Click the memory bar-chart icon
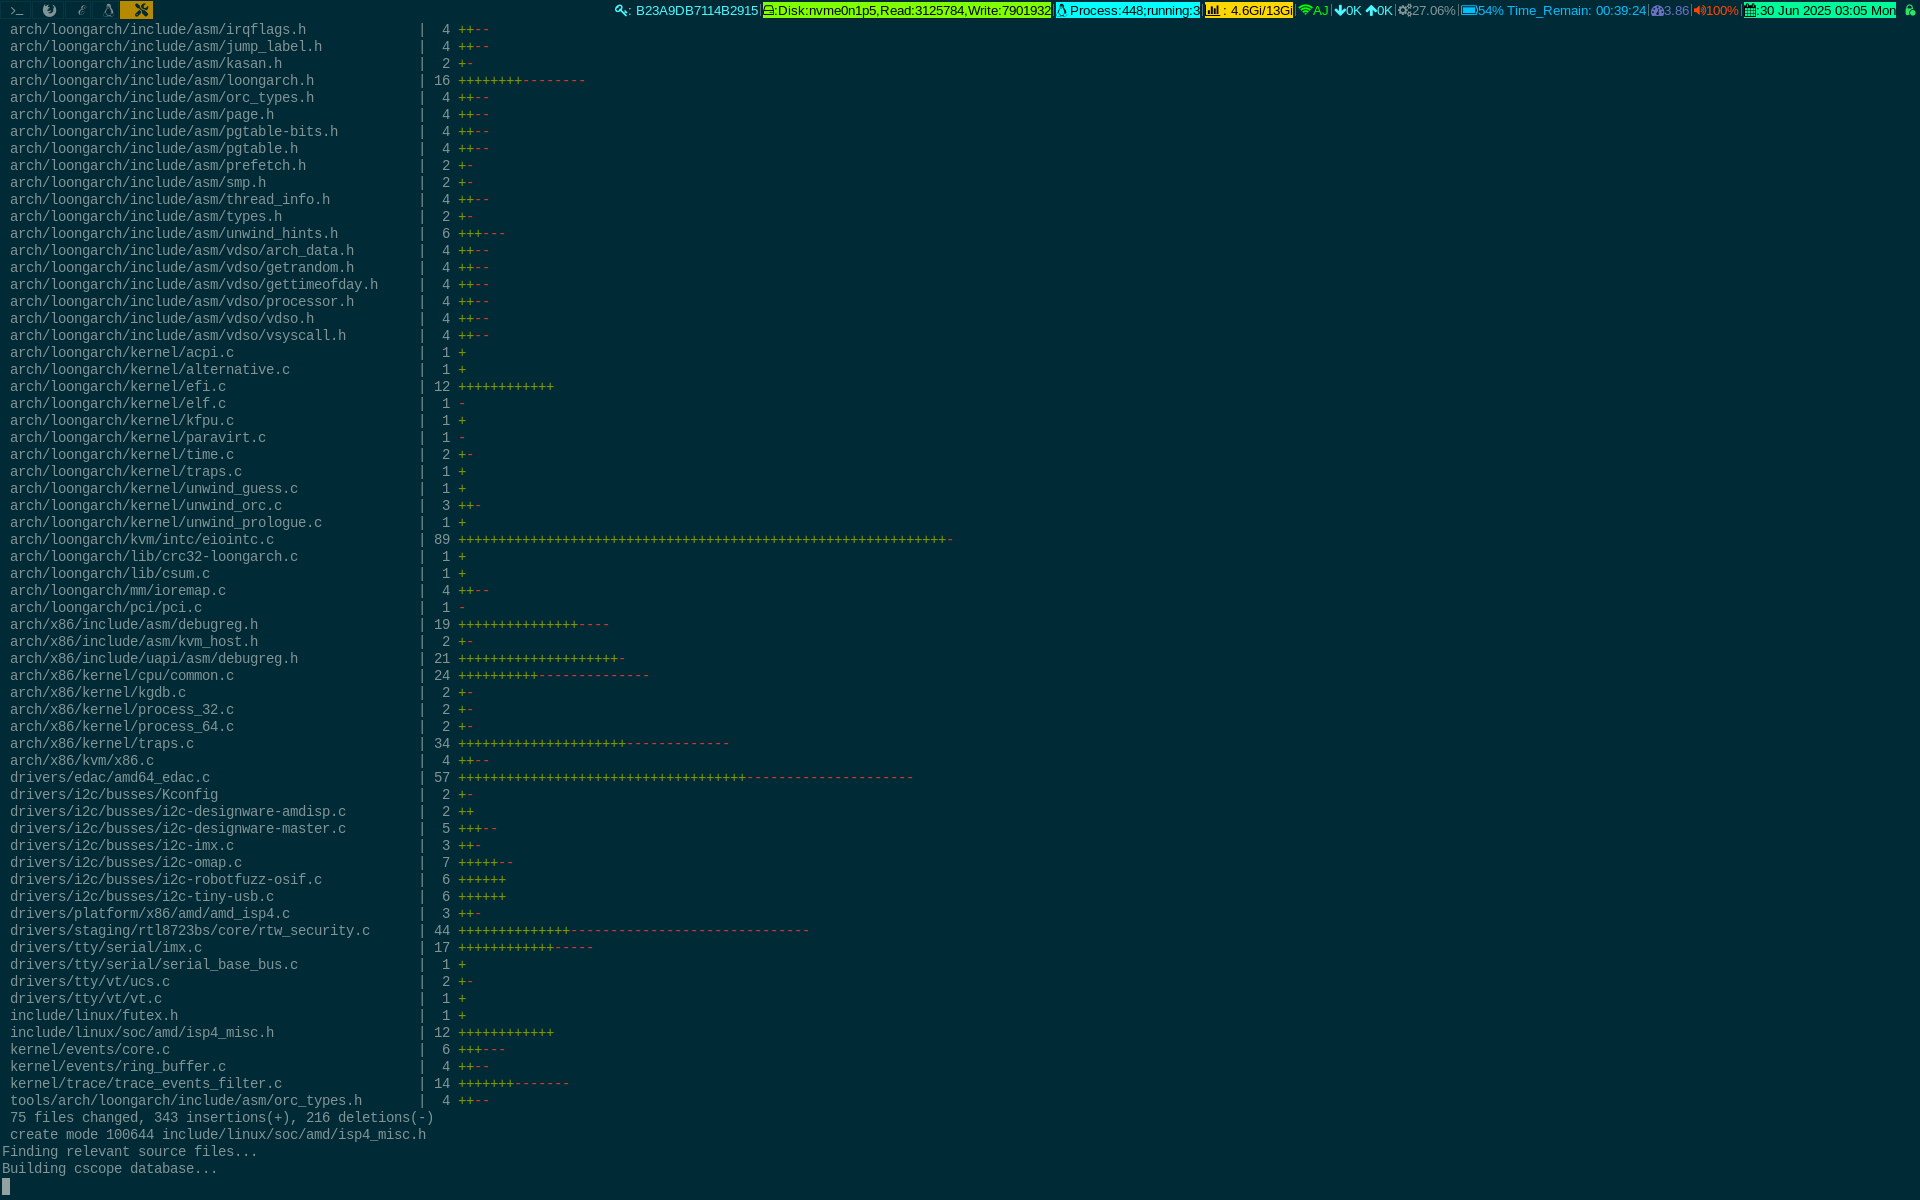This screenshot has width=1920, height=1200. (x=1212, y=10)
